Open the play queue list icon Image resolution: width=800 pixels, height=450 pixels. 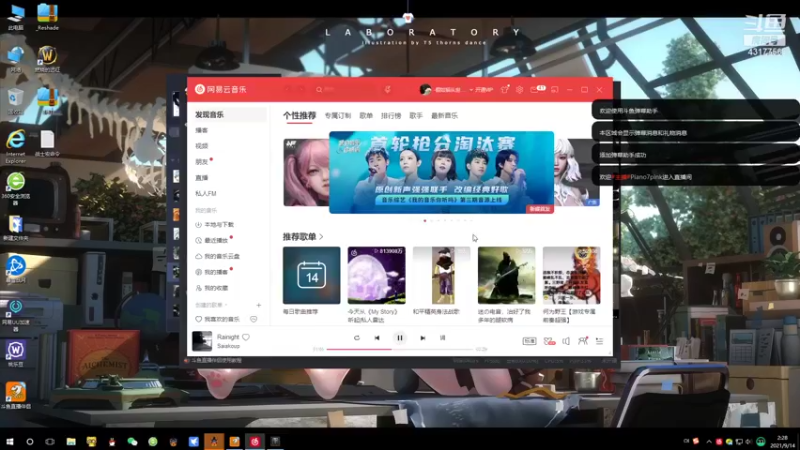[x=599, y=341]
